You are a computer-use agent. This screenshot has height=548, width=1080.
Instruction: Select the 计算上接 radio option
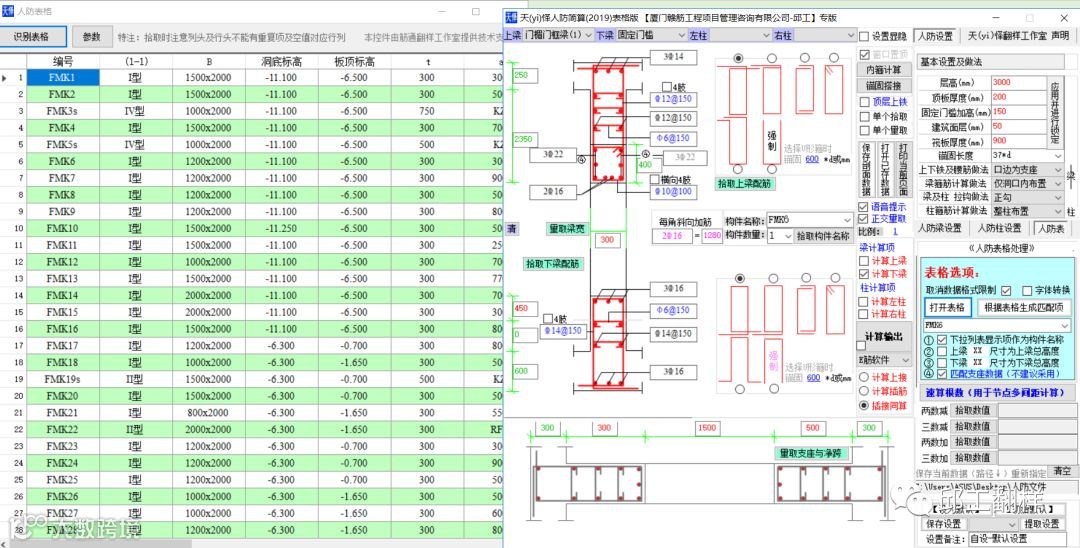tap(864, 377)
